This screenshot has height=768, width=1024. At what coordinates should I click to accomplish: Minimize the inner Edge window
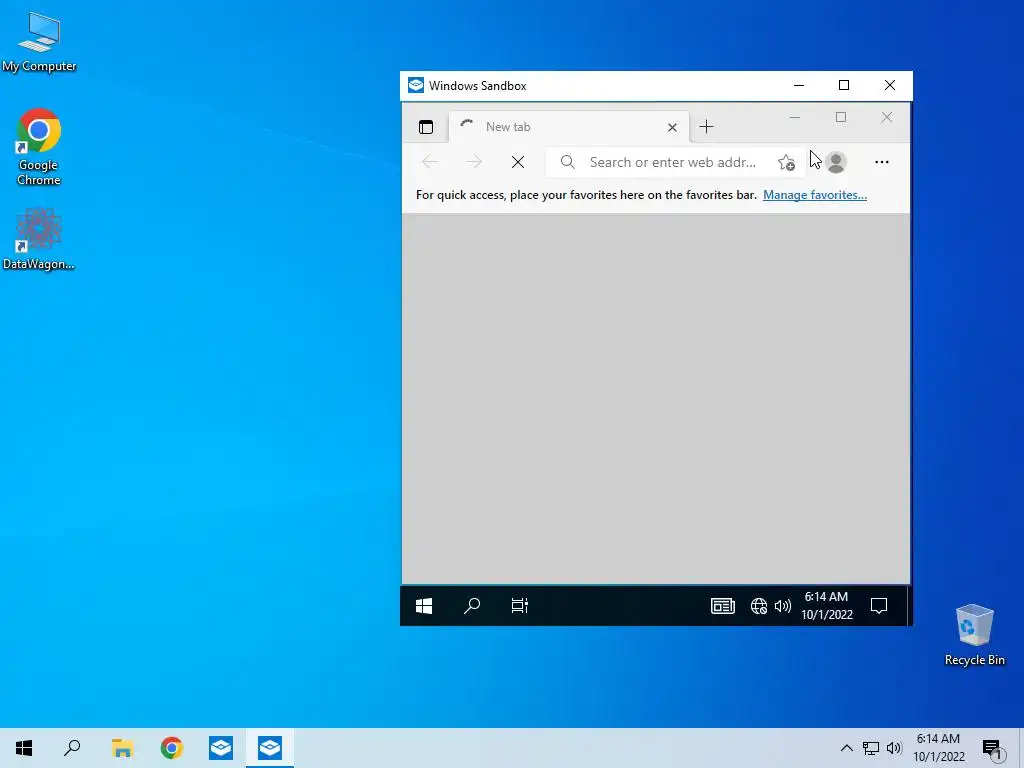coord(795,118)
